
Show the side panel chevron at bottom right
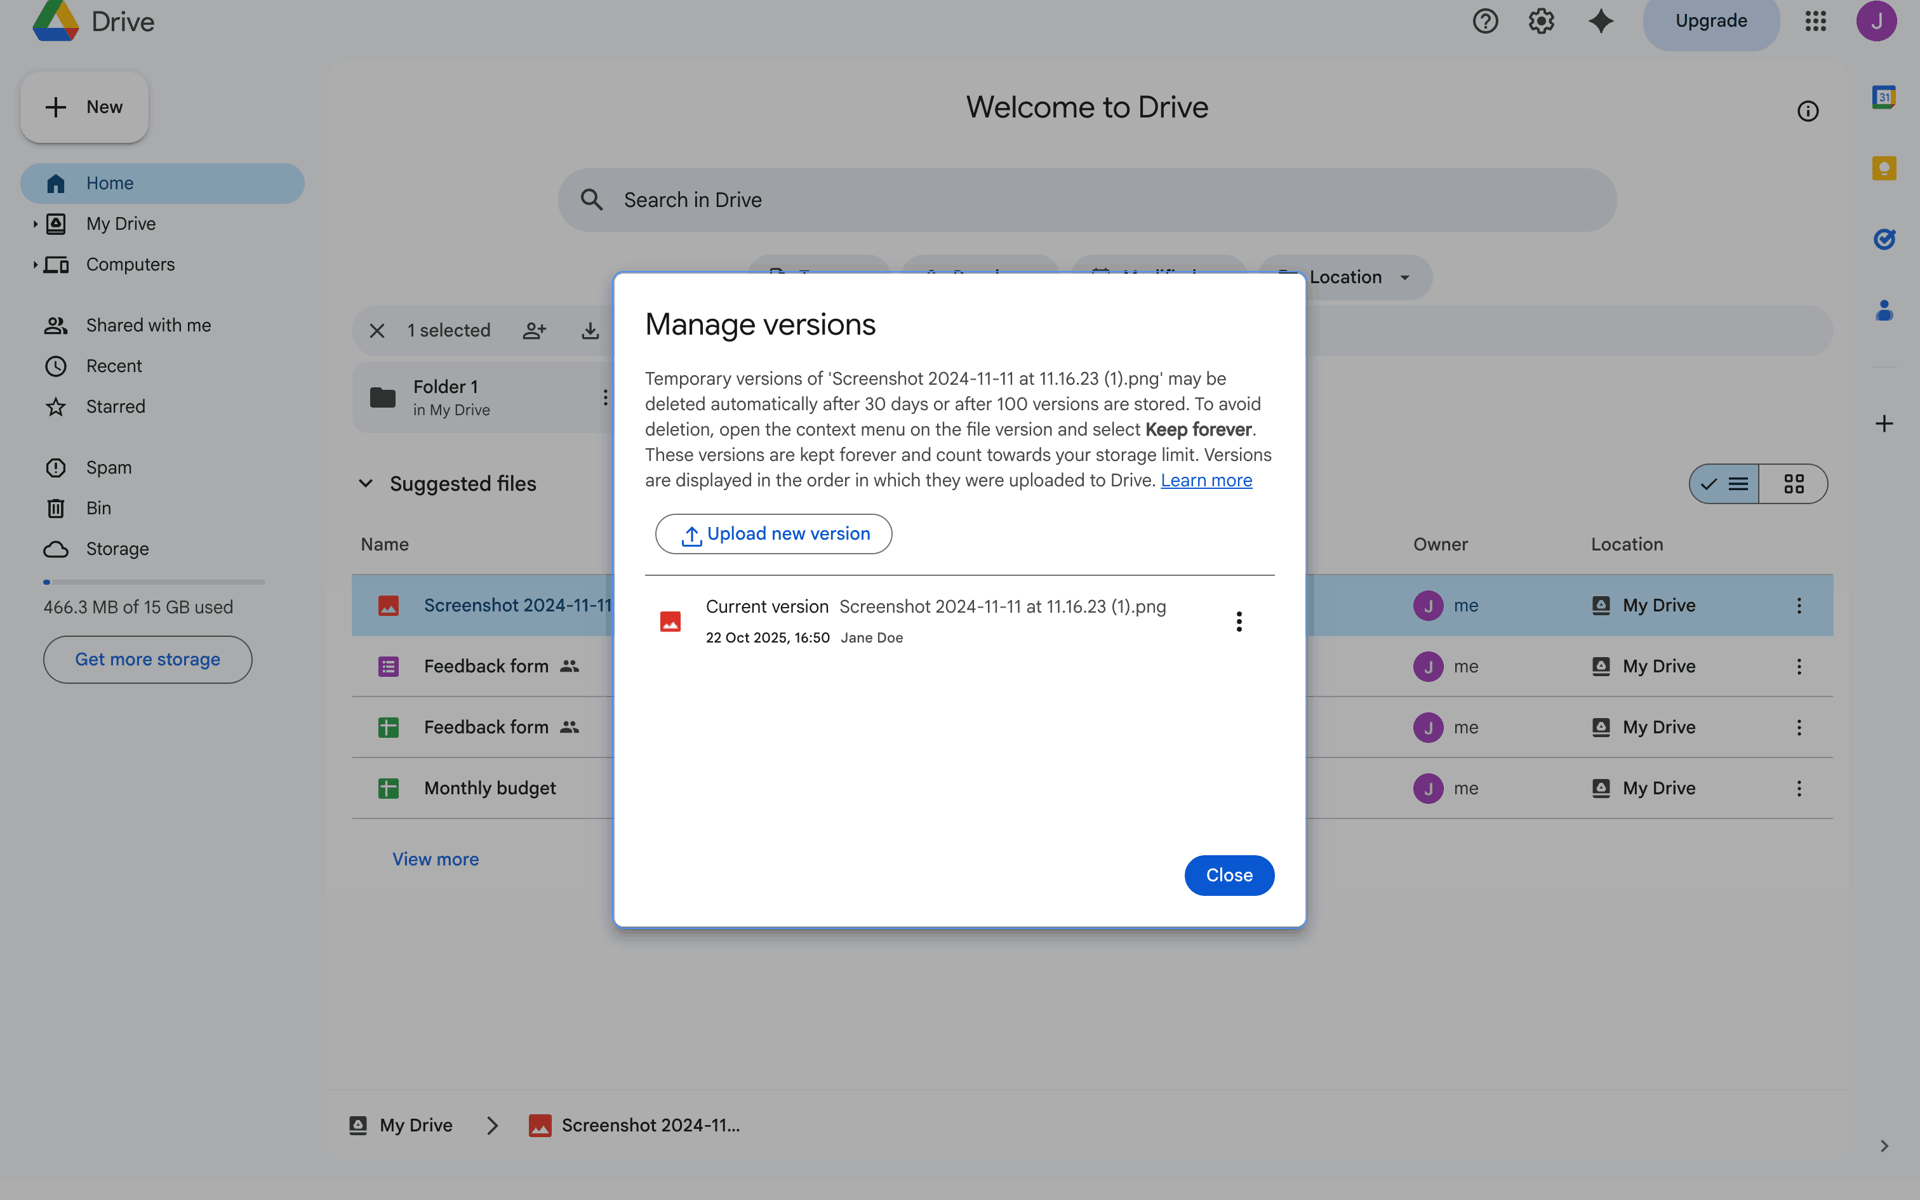(x=1884, y=1146)
